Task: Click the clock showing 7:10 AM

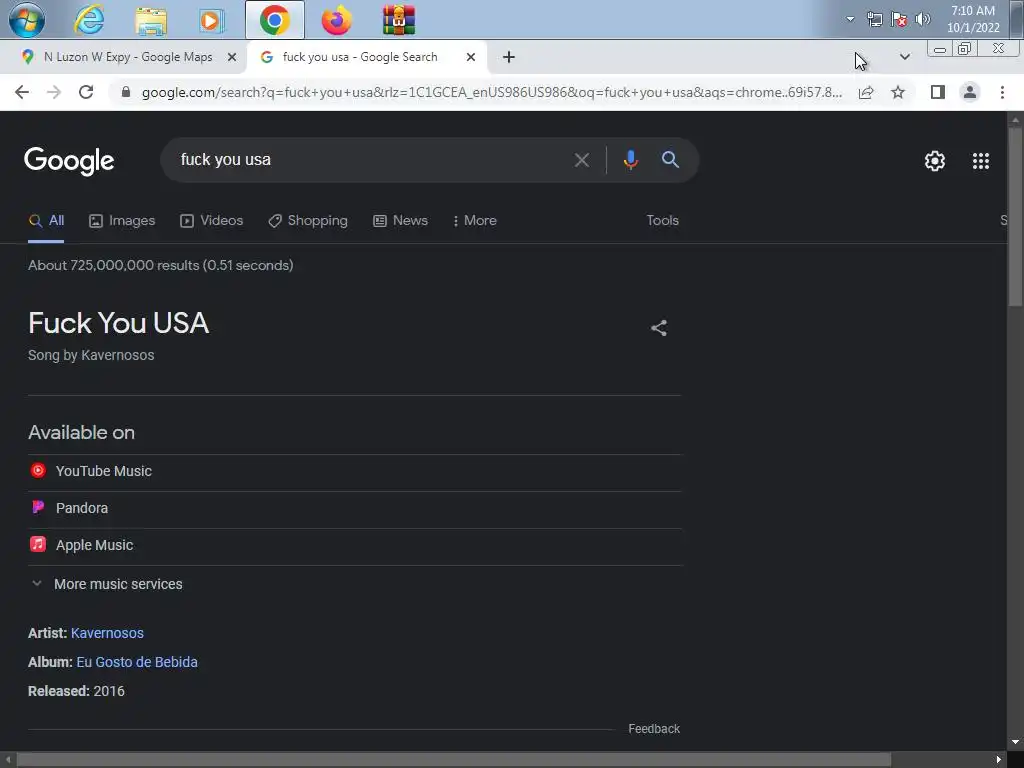Action: 973,19
